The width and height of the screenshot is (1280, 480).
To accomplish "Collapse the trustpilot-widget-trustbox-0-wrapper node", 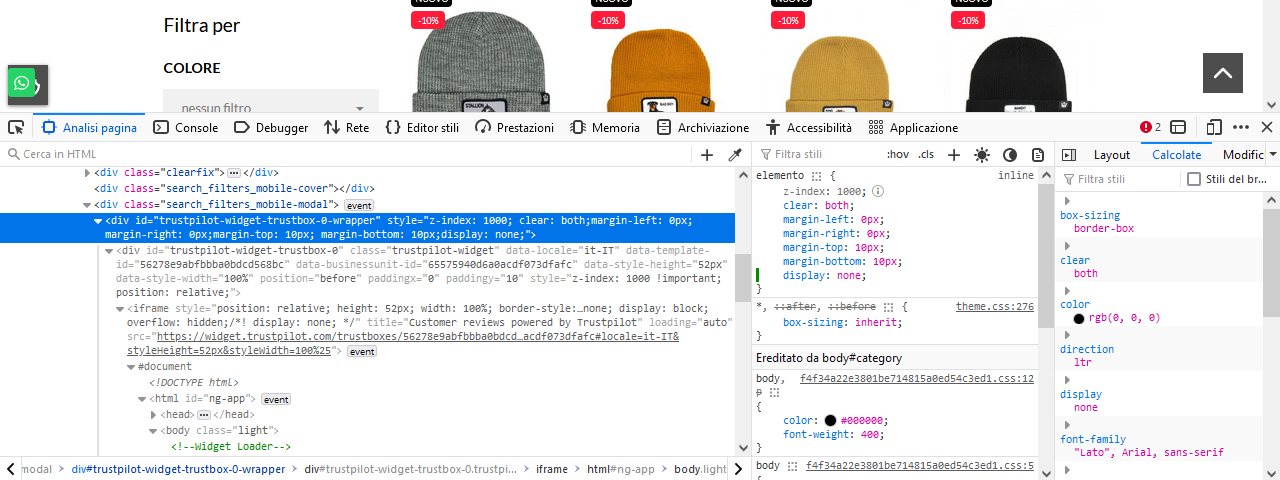I will [98, 221].
